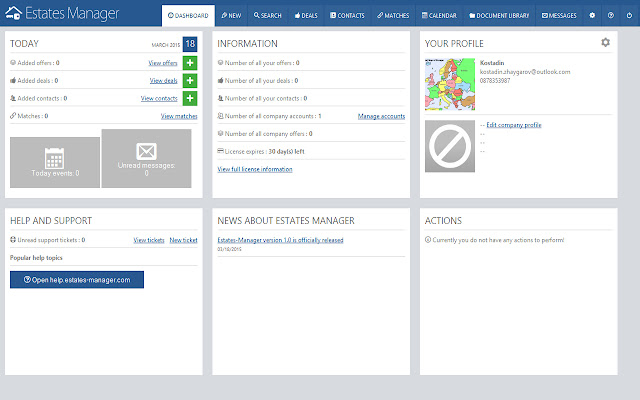Click the green plus next to View offers
Image resolution: width=640 pixels, height=400 pixels.
click(190, 63)
